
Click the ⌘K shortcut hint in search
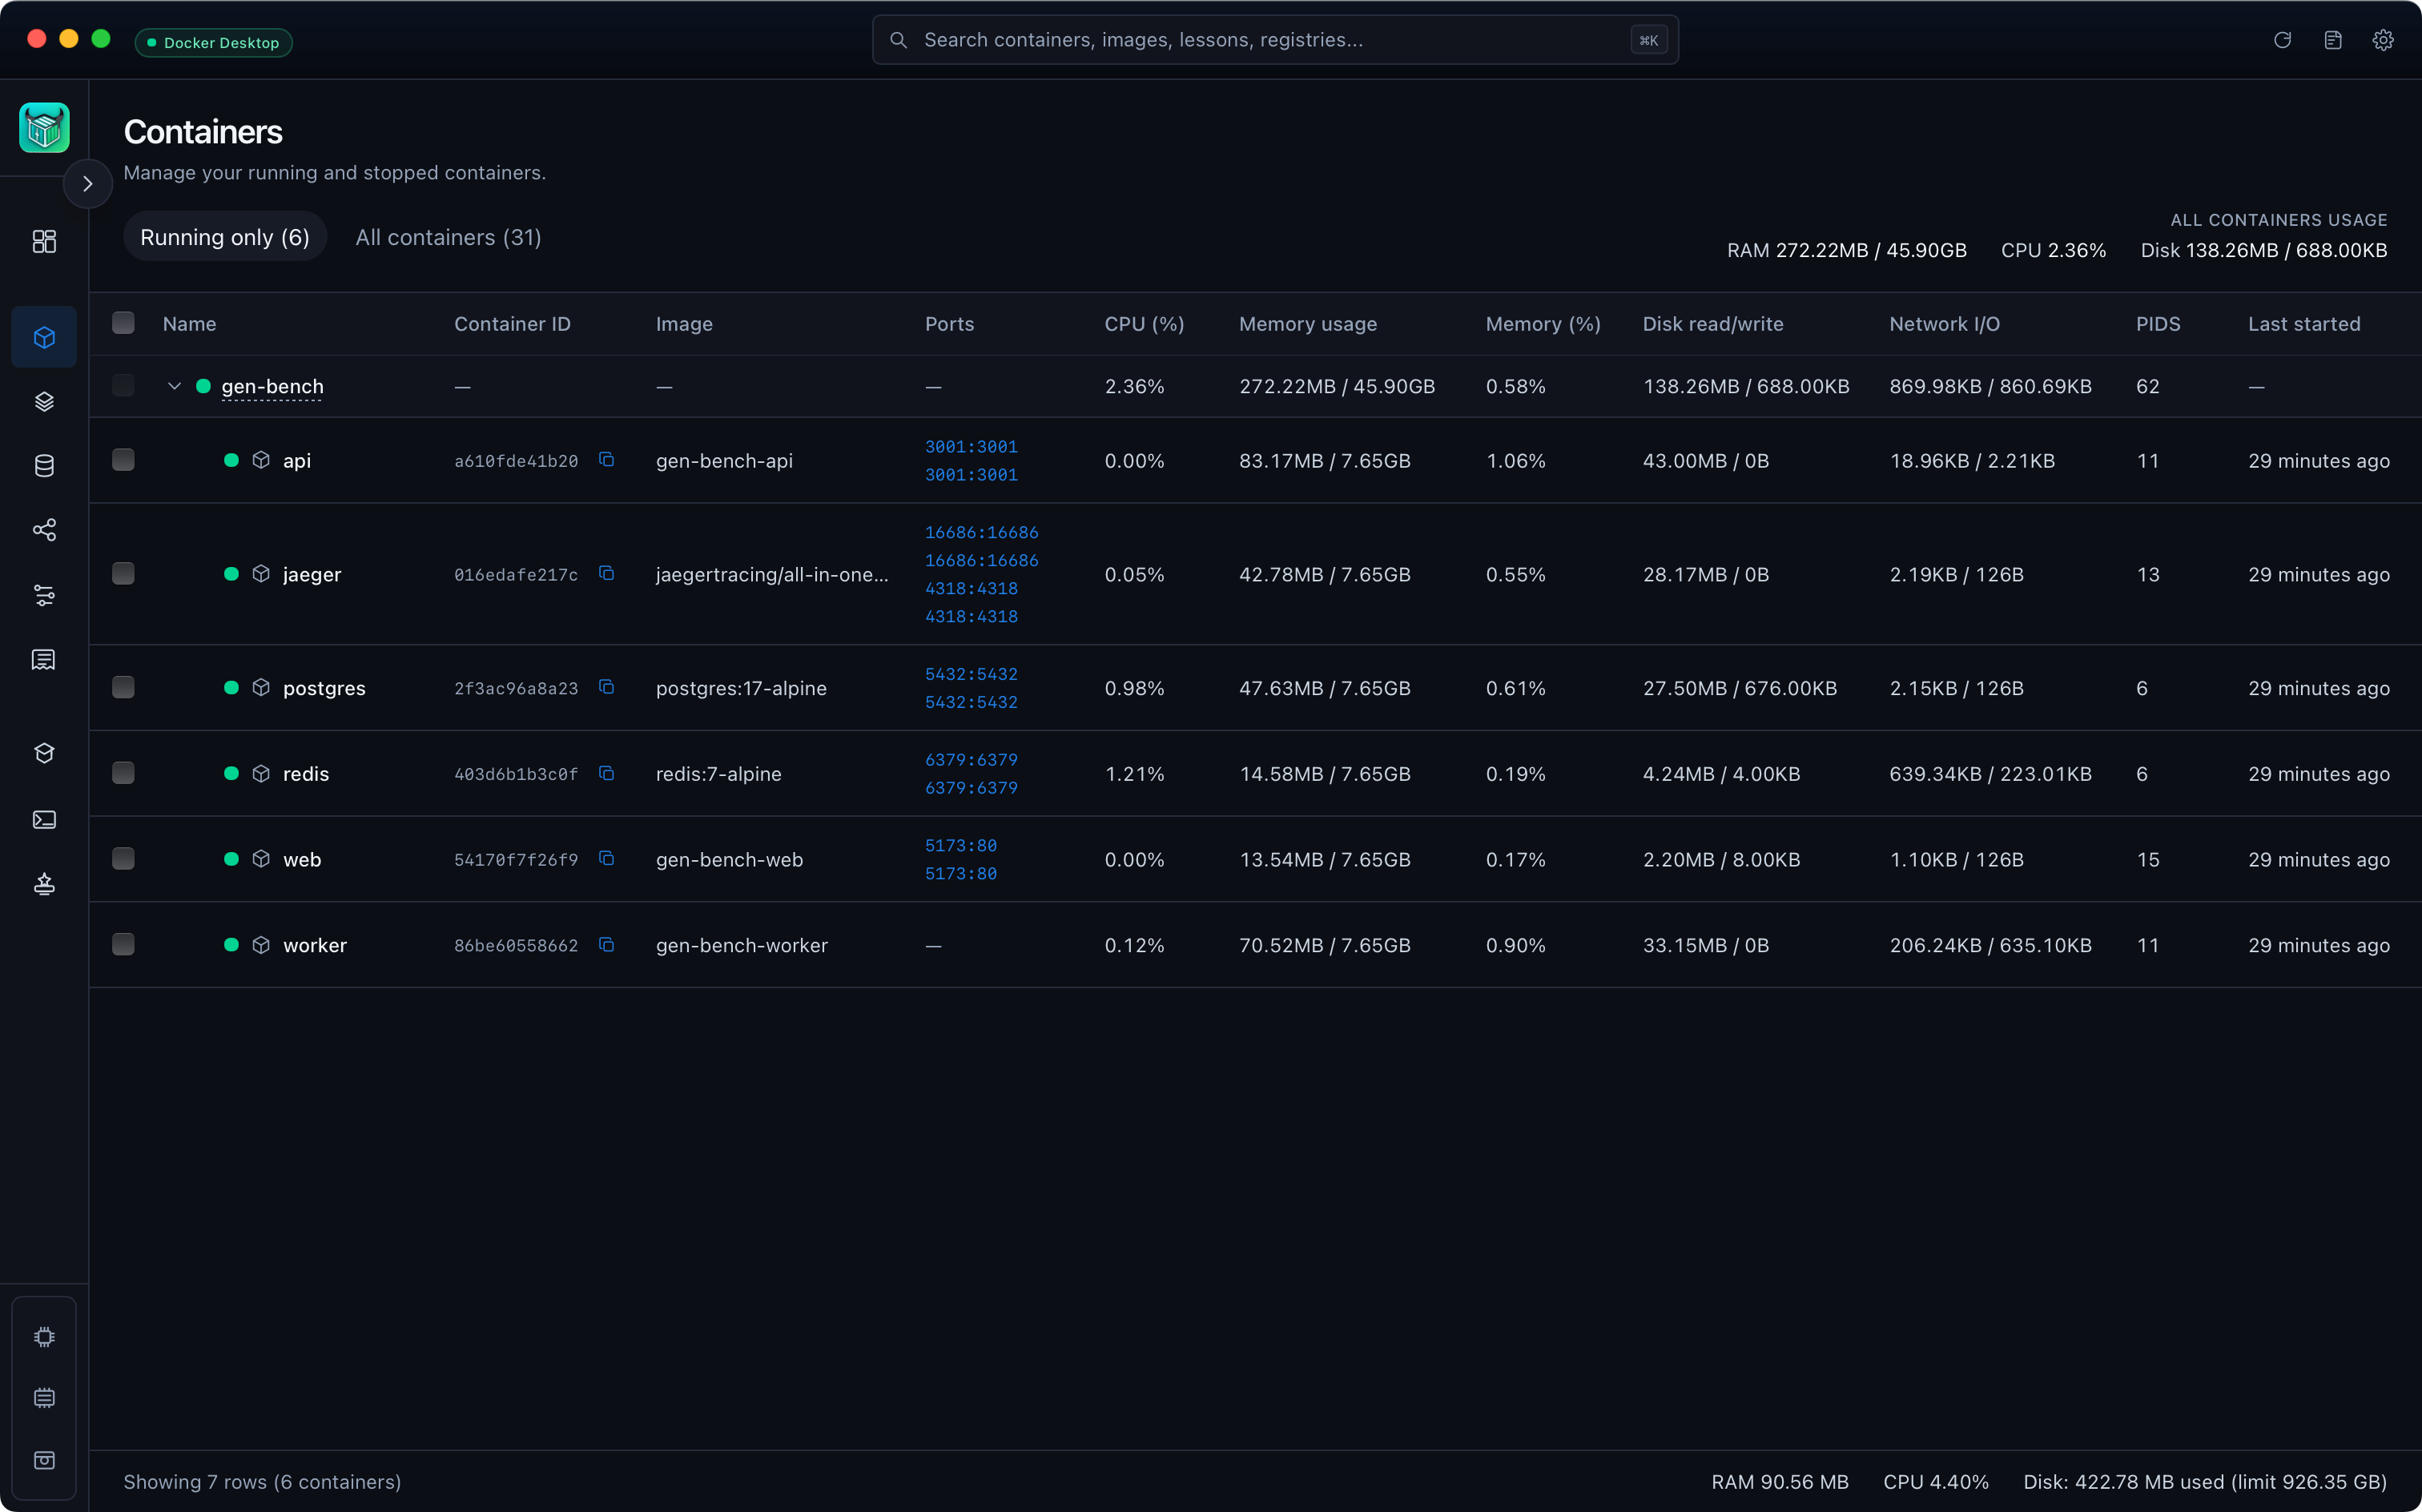[1648, 40]
